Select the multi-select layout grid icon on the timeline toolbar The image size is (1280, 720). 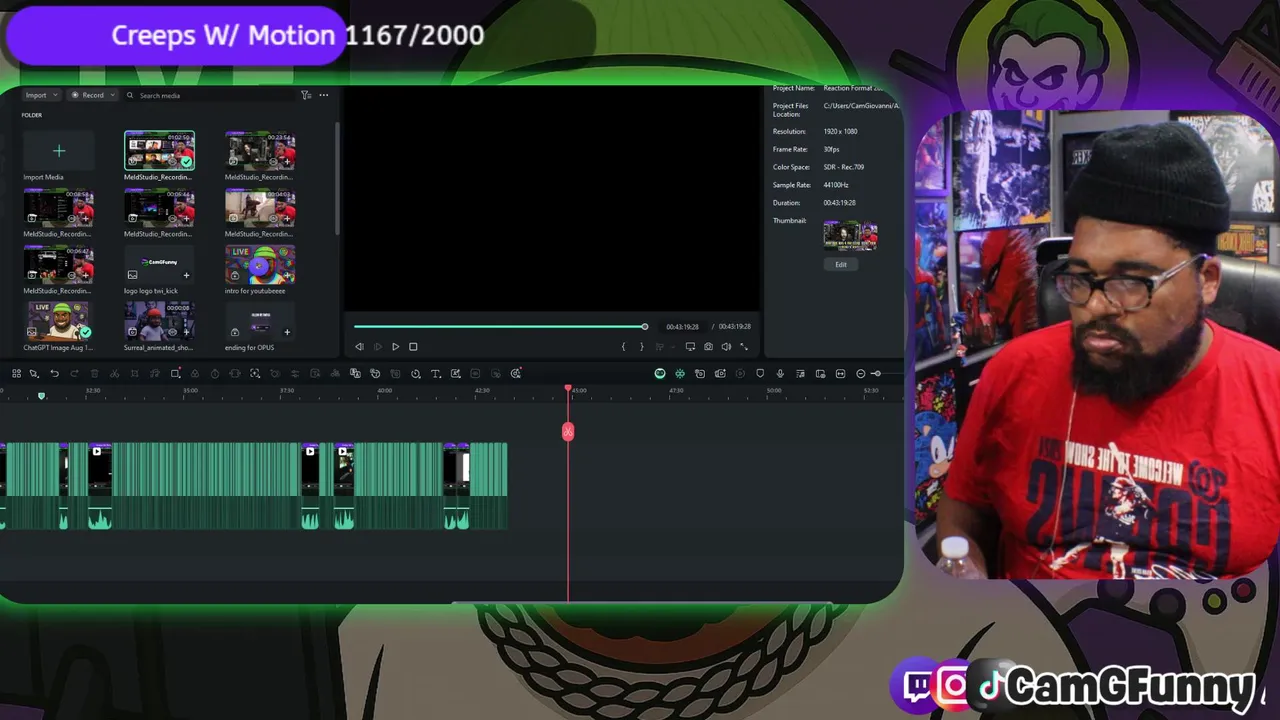[x=16, y=374]
